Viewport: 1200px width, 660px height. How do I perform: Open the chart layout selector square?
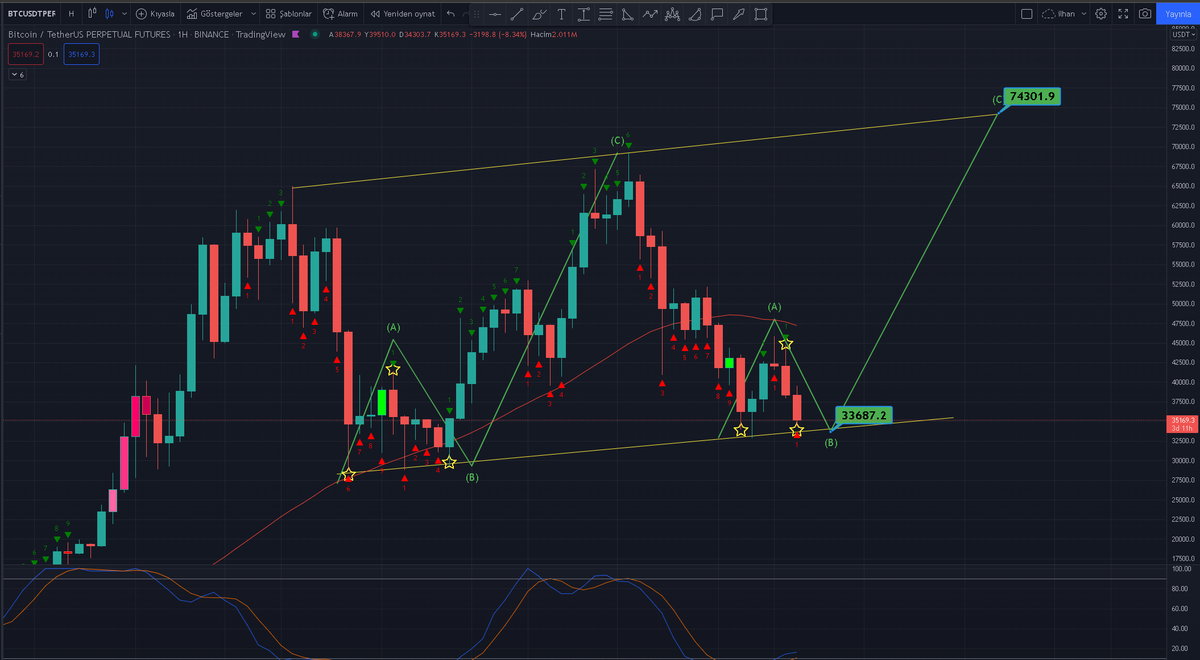[1027, 14]
